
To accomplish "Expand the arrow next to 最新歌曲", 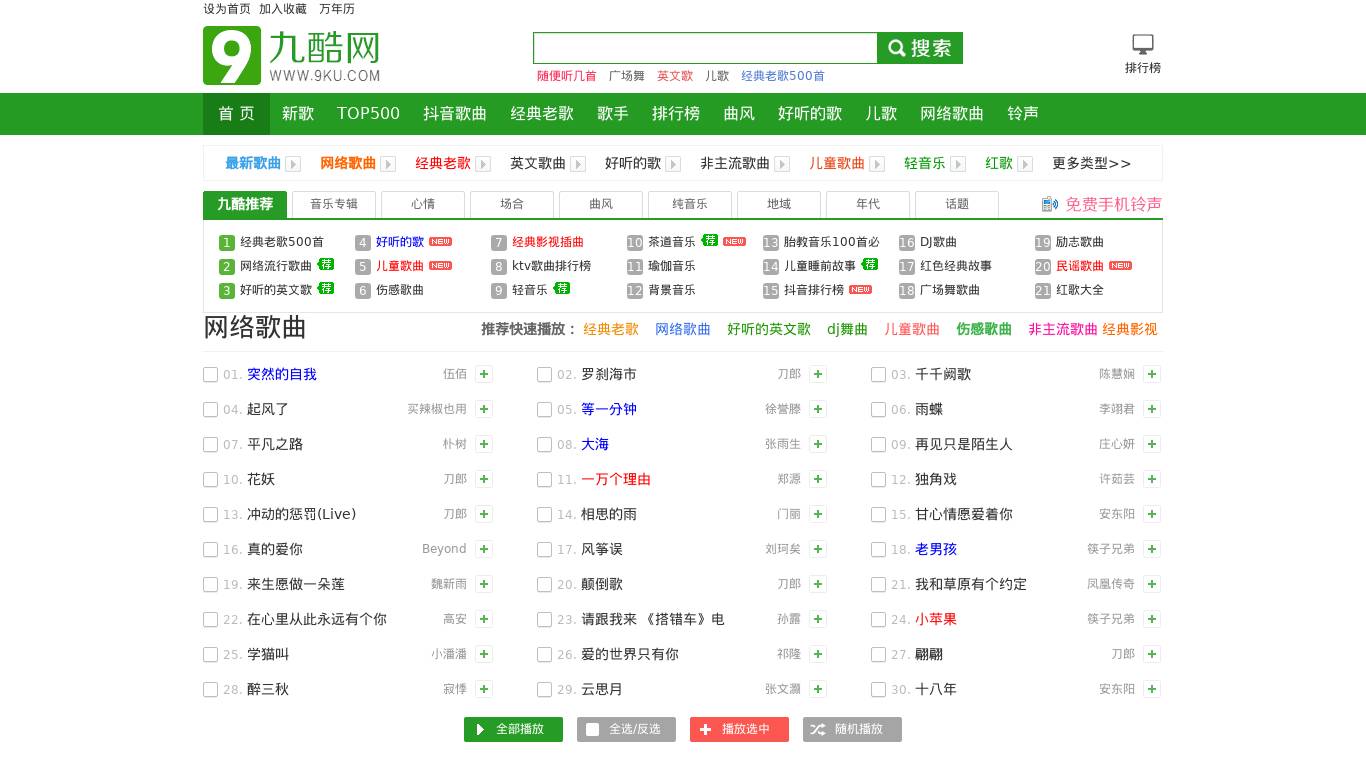I will pos(293,163).
